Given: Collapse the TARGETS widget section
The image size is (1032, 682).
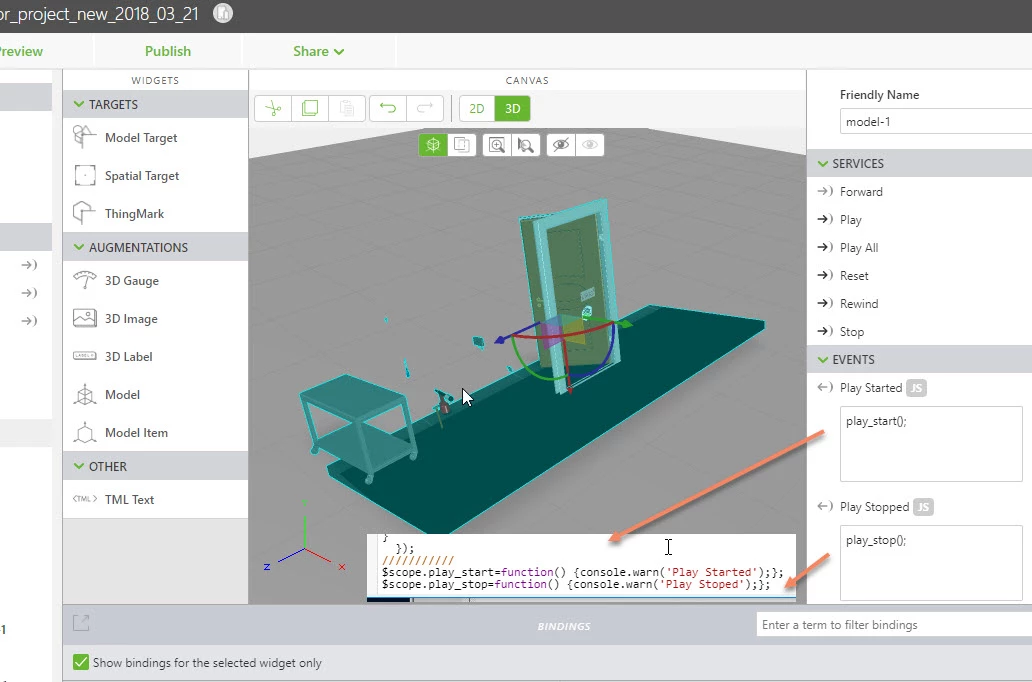Looking at the screenshot, I should [x=79, y=104].
